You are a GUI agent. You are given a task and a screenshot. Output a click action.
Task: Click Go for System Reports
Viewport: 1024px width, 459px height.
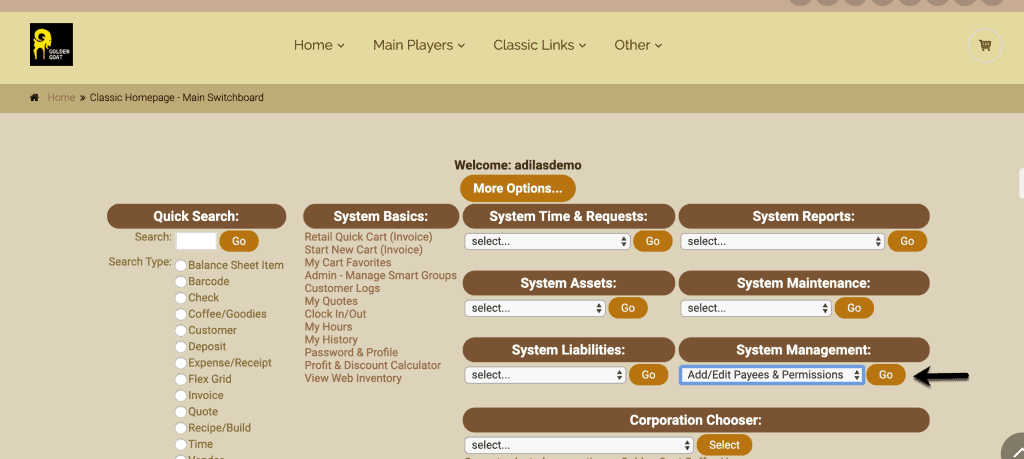907,241
